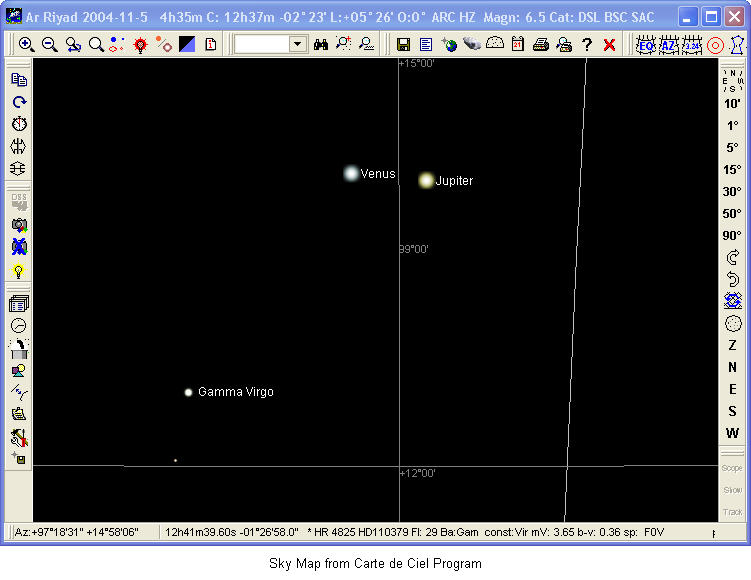The height and width of the screenshot is (580, 751).
Task: Click the +15°00' grid label
Action: pos(417,63)
